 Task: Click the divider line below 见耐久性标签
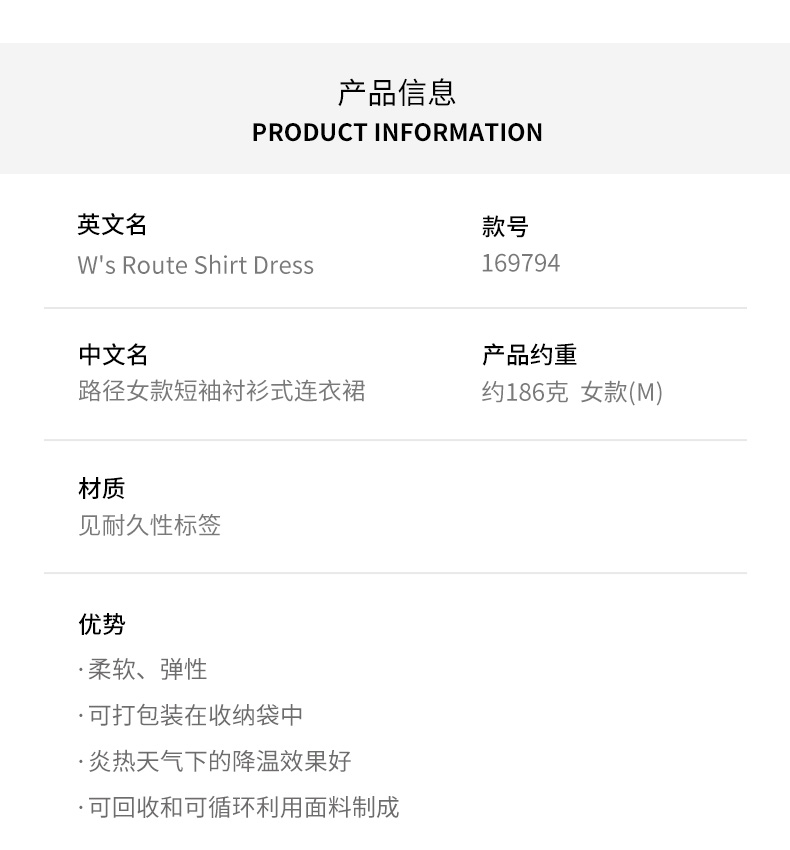pos(395,573)
